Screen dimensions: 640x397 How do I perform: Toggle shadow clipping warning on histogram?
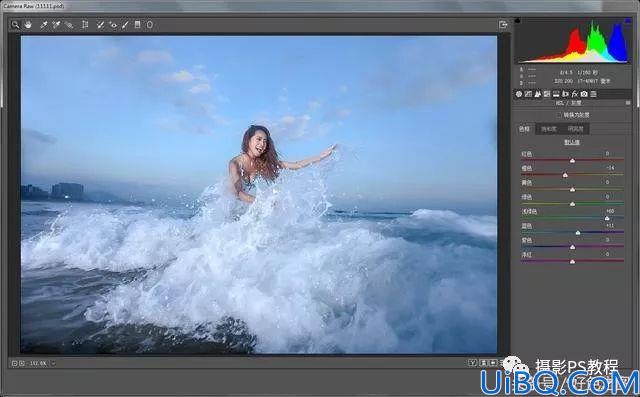coord(518,20)
